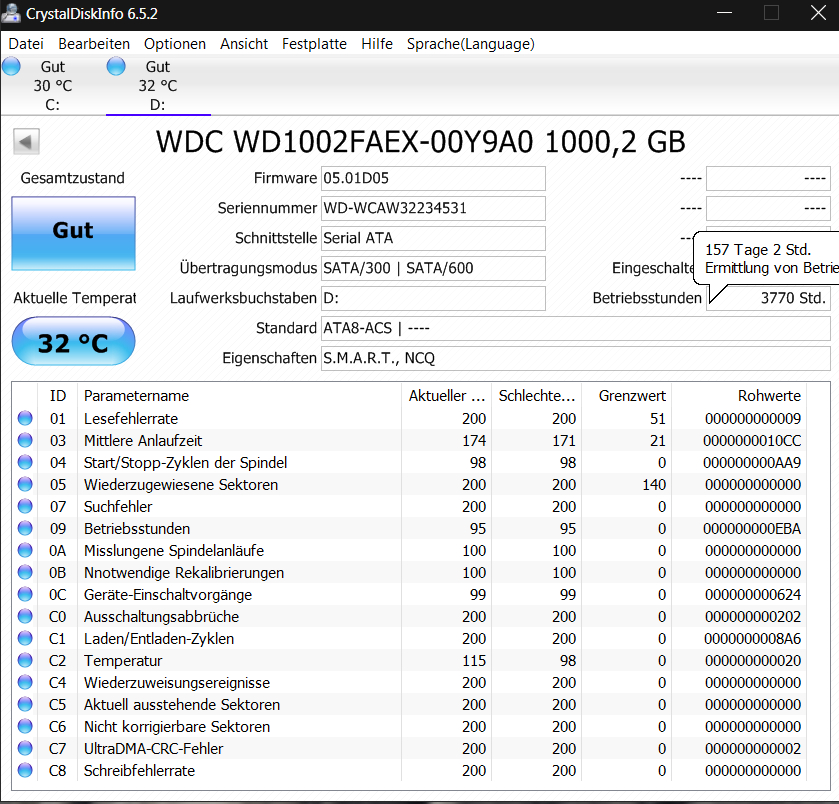Click status orb for Start/Stopp-Zyklen row
The width and height of the screenshot is (839, 804).
tap(25, 462)
